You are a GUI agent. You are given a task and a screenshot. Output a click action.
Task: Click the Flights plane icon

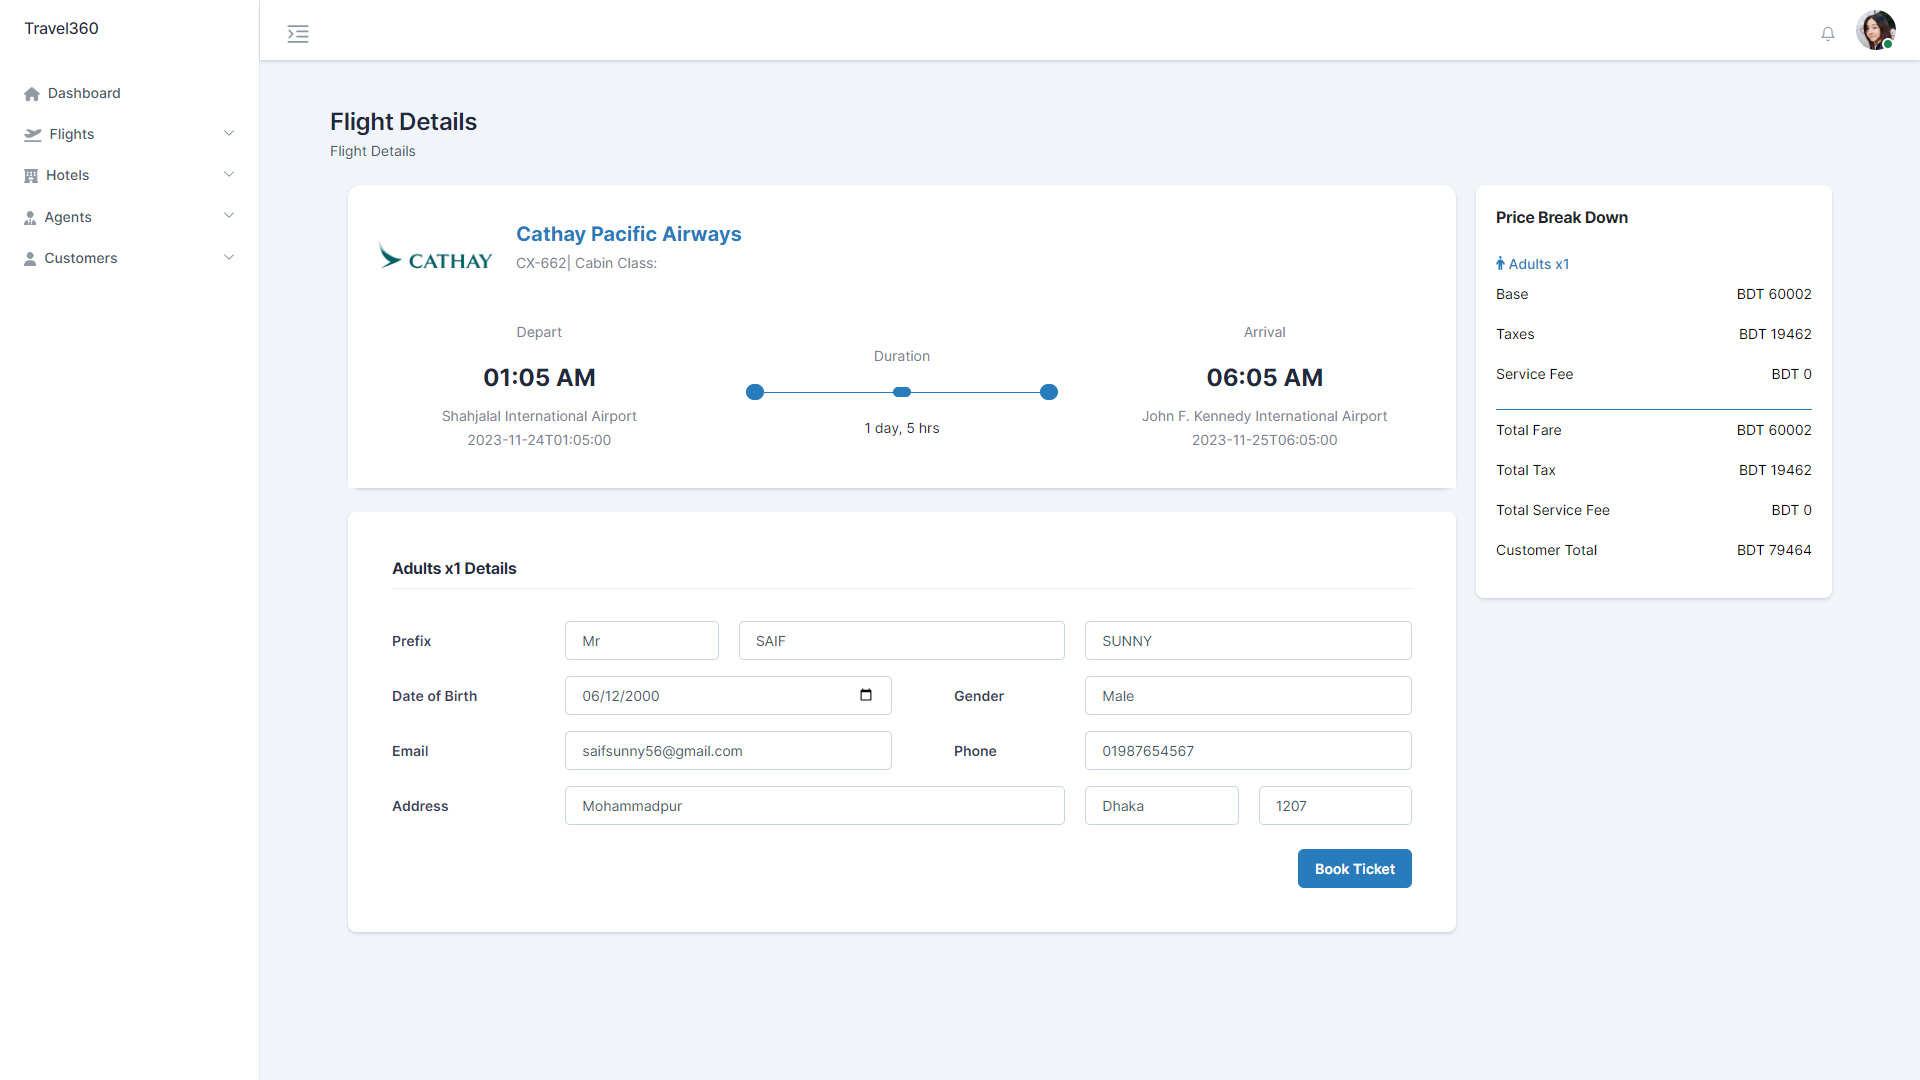click(33, 135)
